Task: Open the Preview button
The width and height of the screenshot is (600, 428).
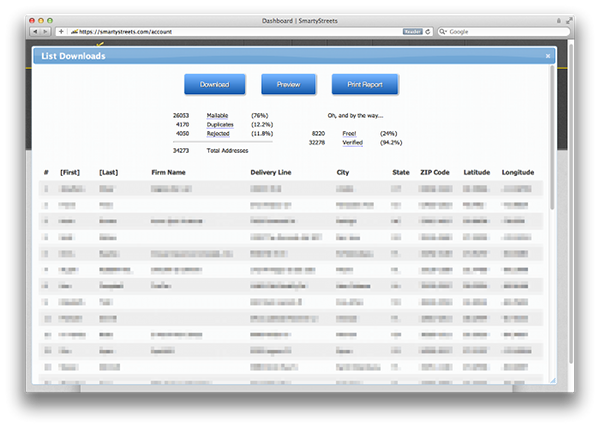Action: [x=289, y=84]
